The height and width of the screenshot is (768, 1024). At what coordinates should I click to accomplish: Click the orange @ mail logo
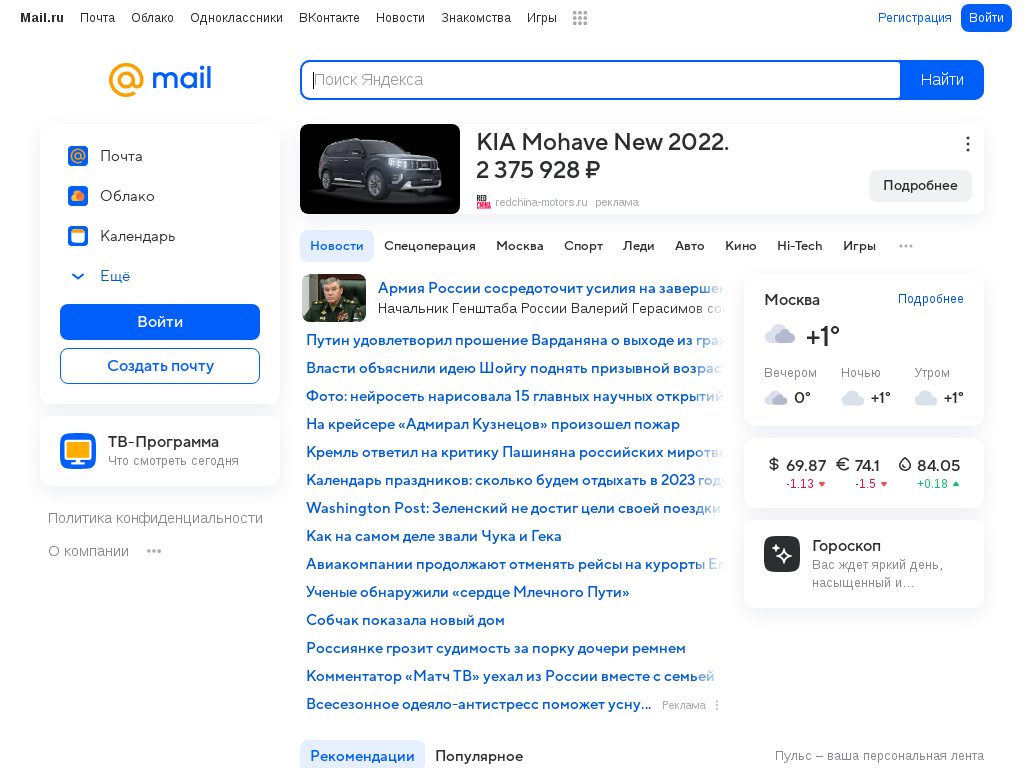(160, 79)
